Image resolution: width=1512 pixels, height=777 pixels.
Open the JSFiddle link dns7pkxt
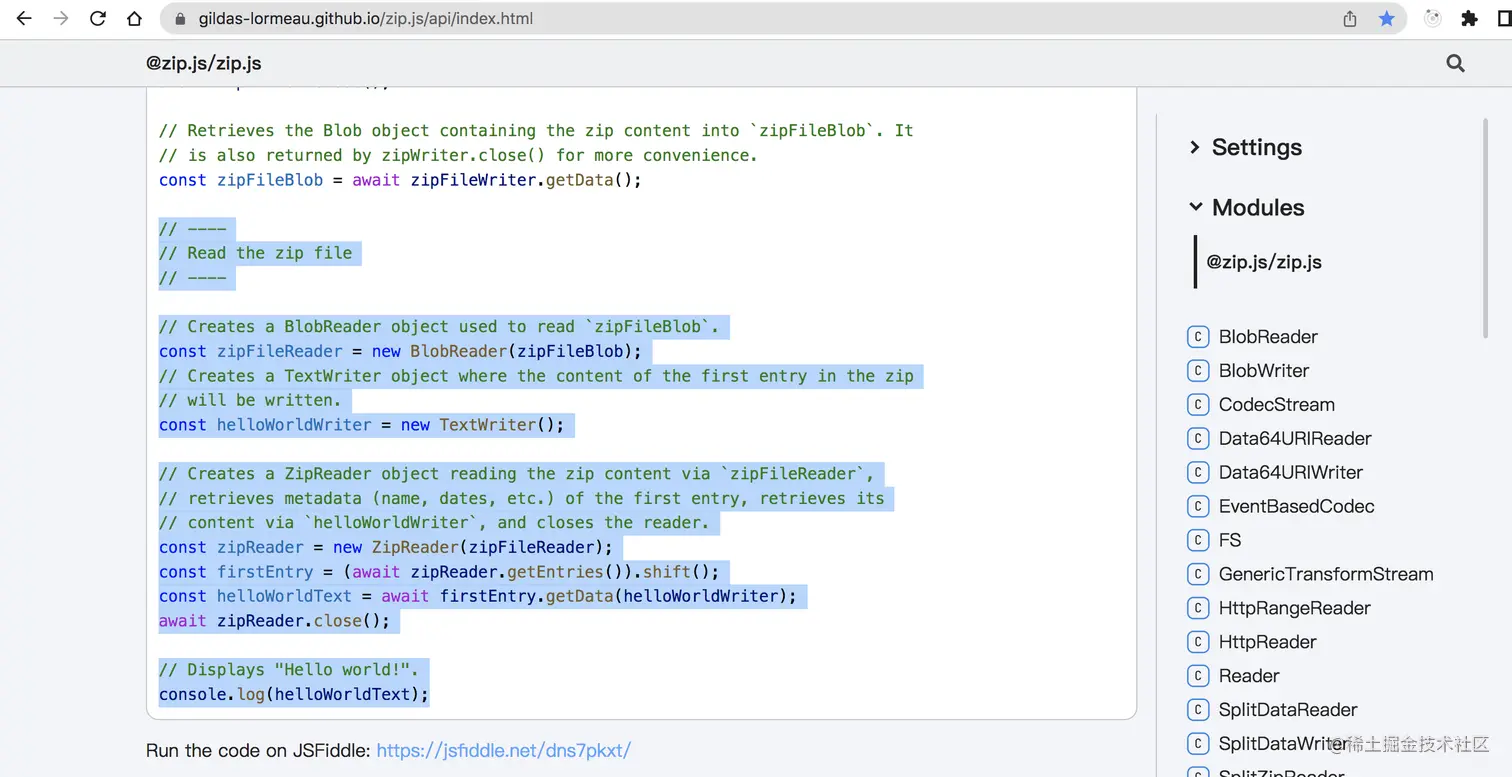[x=503, y=750]
